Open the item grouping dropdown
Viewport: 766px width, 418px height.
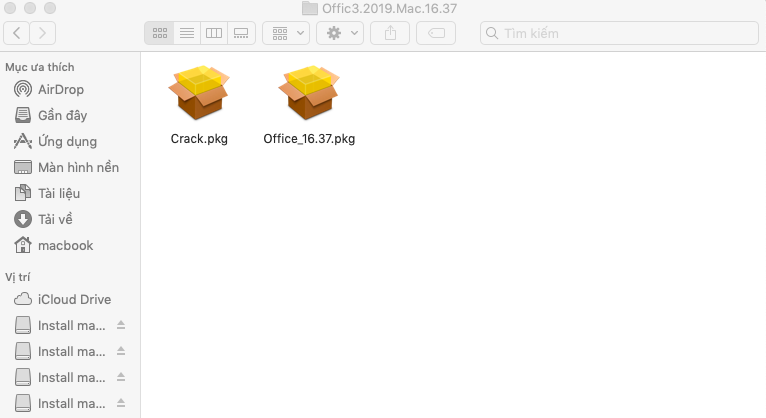tap(286, 33)
